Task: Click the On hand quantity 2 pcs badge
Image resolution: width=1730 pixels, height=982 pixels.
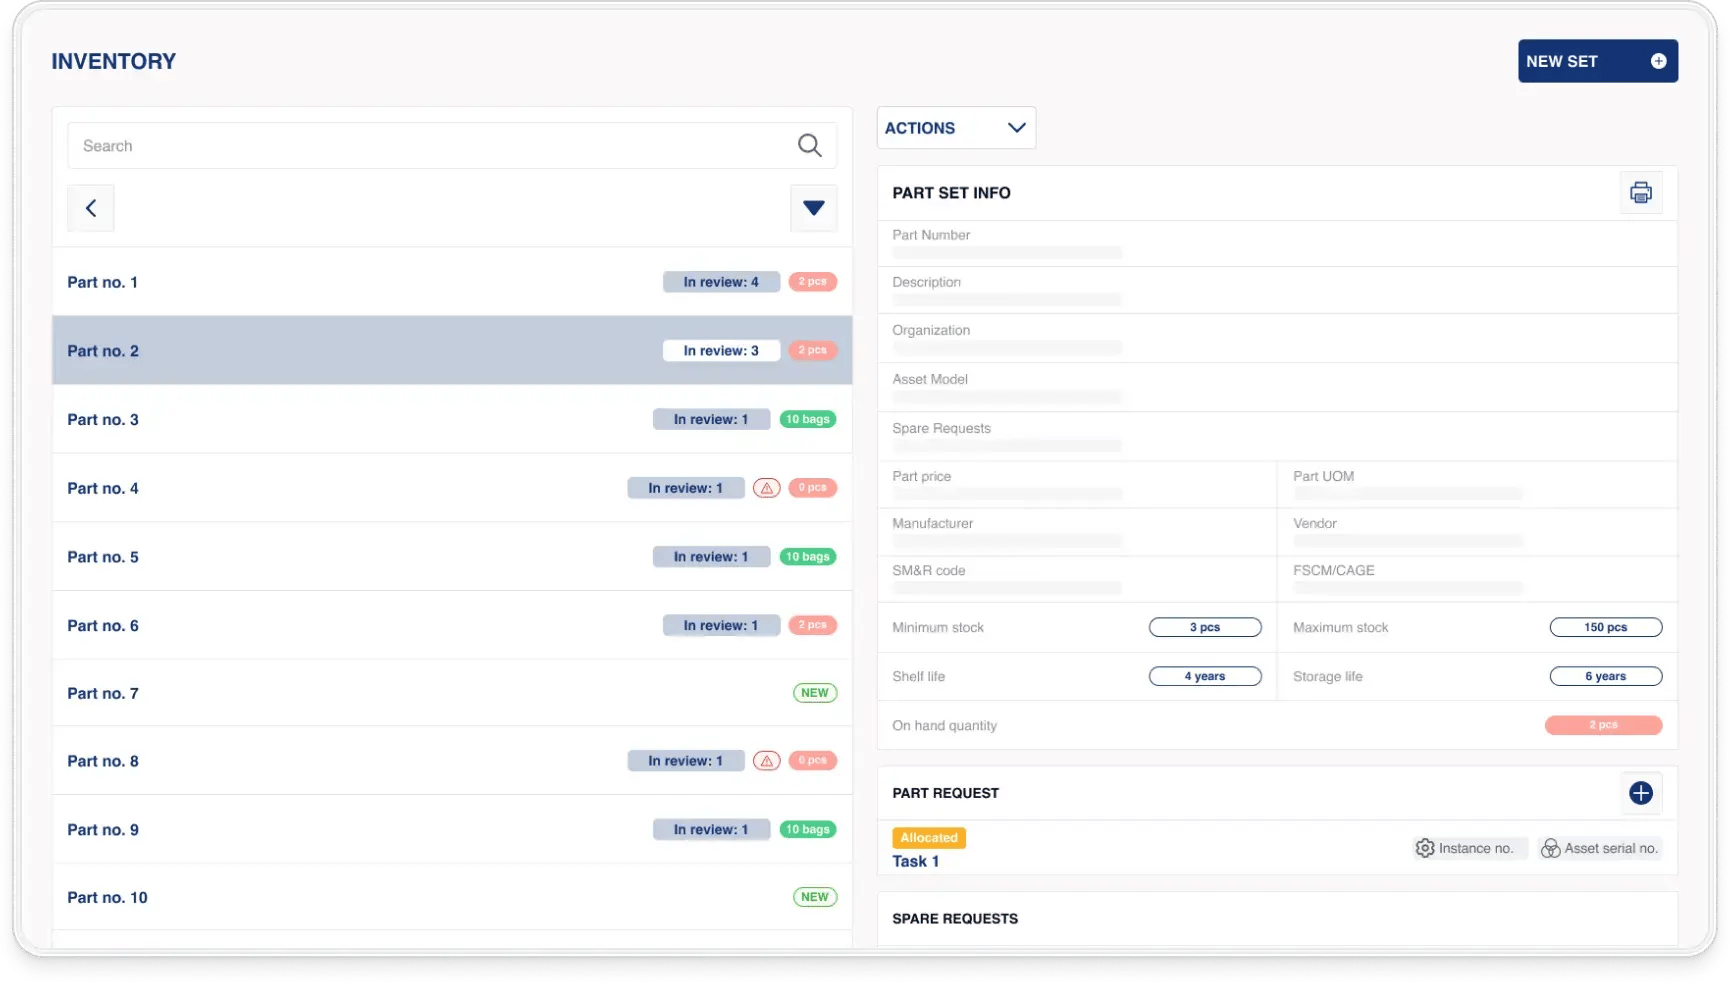Action: click(1603, 725)
